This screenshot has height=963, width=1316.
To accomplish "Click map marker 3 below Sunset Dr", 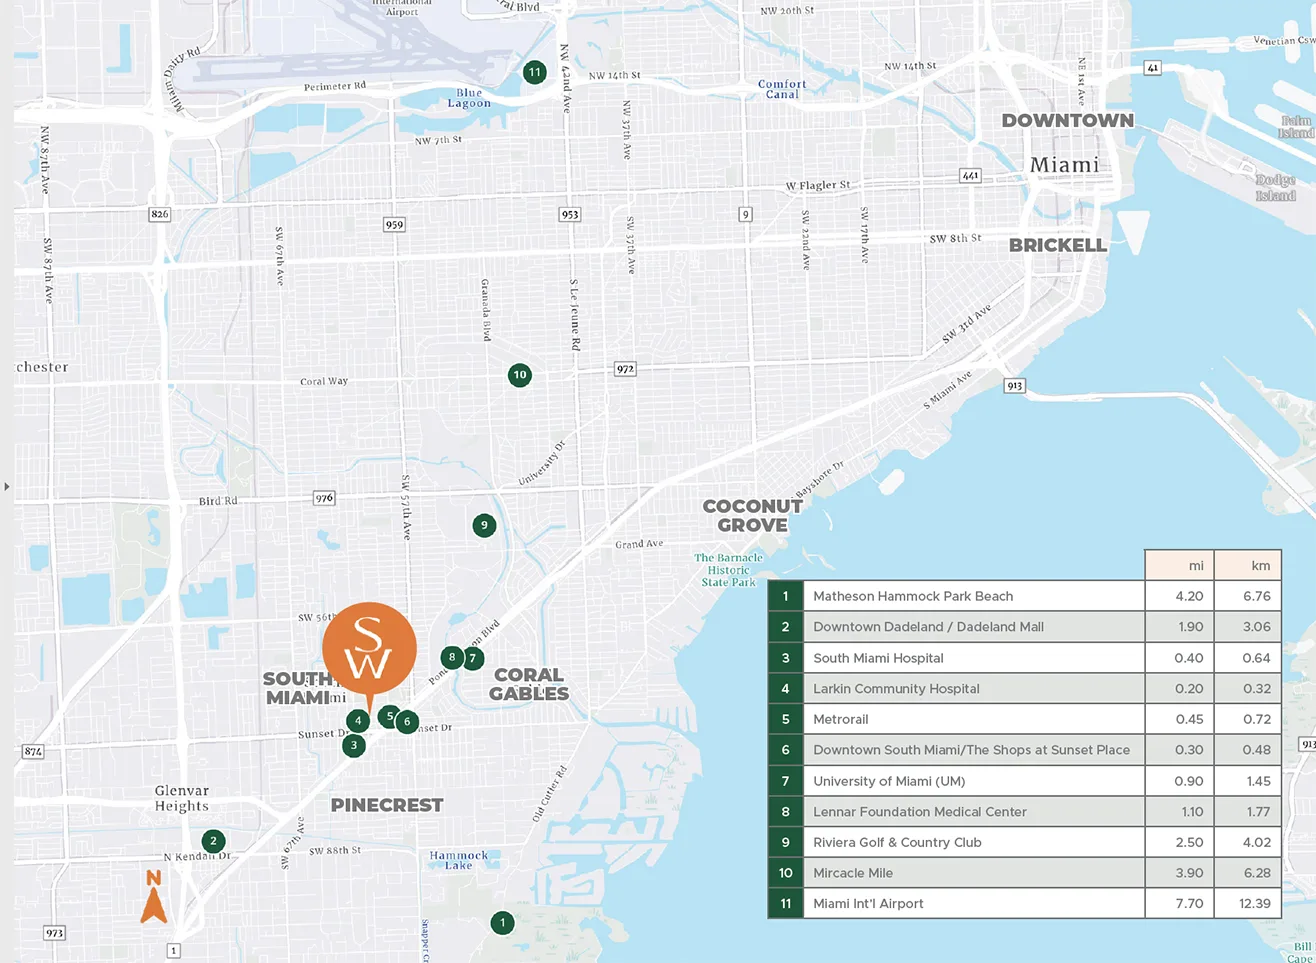I will coord(353,745).
